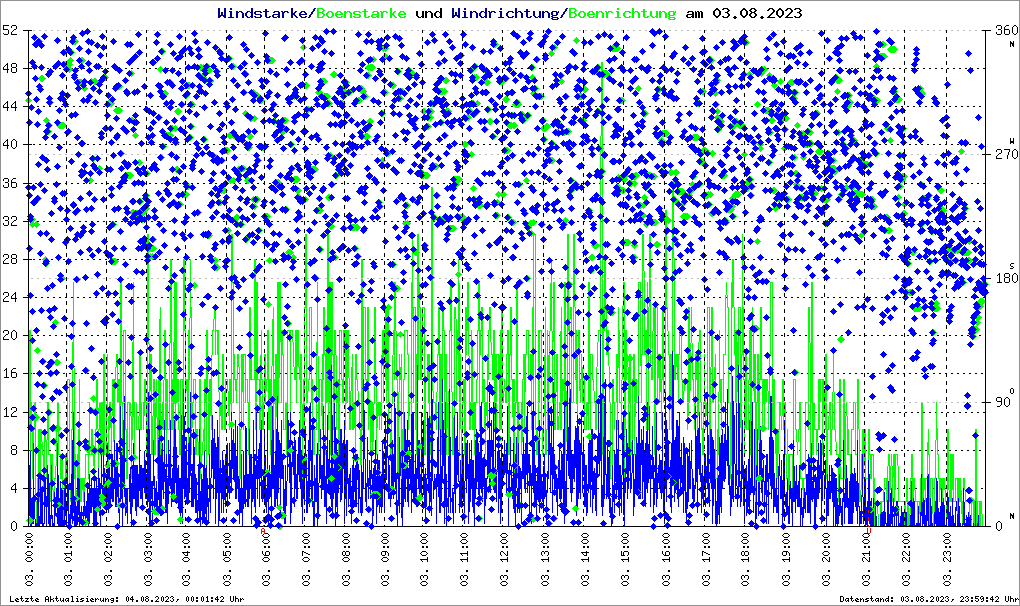The image size is (1020, 606).
Task: Click the "40" left-axis label
Action: (x=9, y=144)
